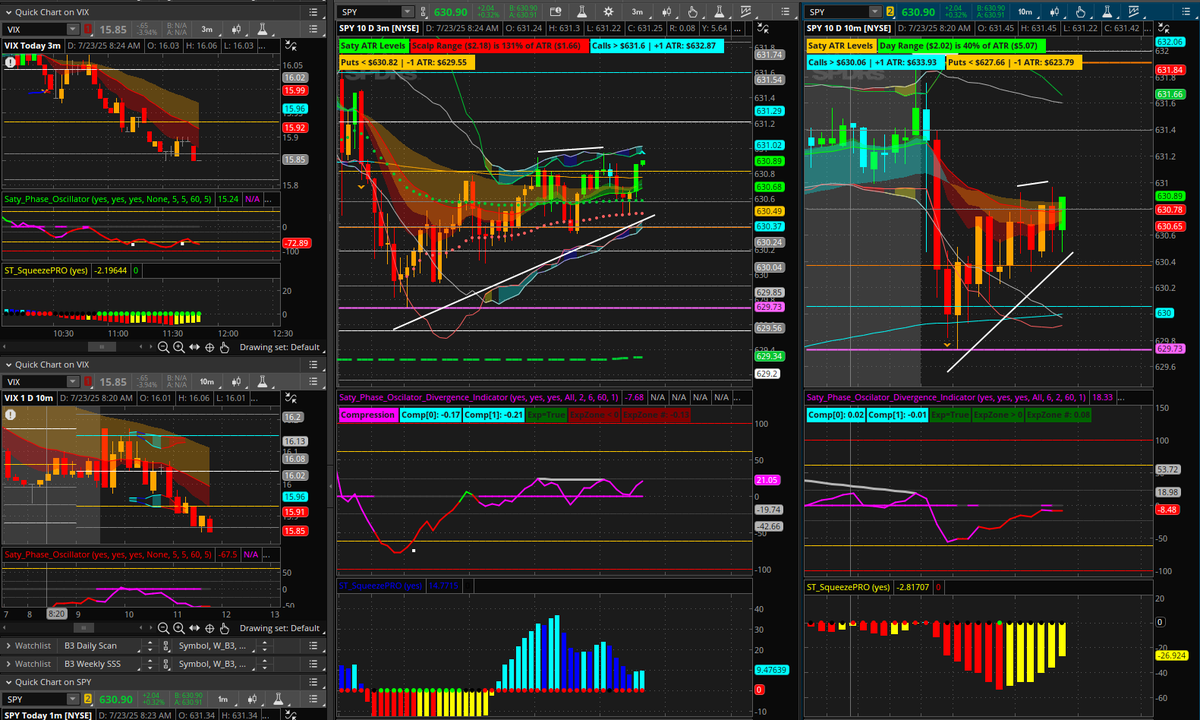Collapse the Quick Chart on SPY gadget
The height and width of the screenshot is (720, 1200).
8,682
